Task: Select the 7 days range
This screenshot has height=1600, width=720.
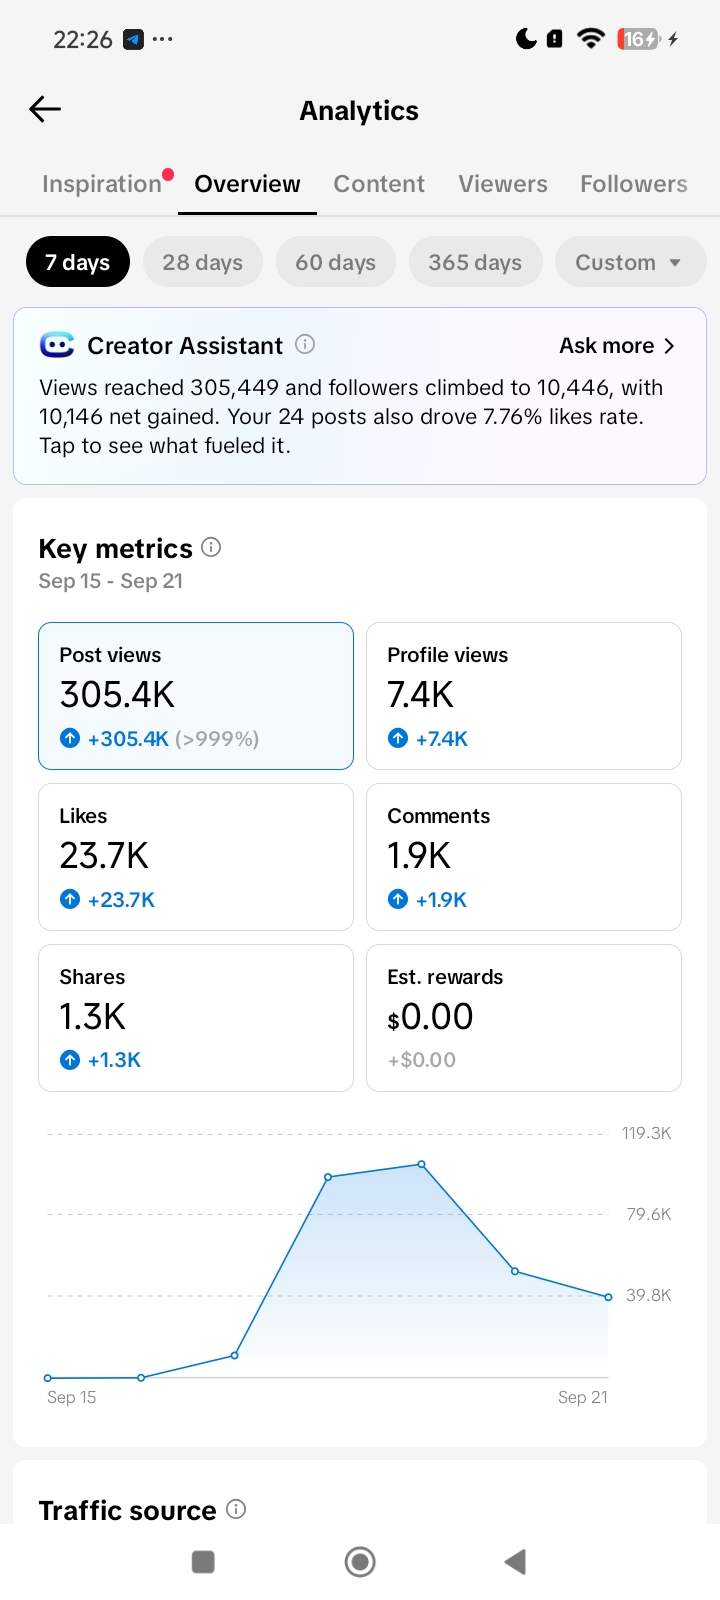Action: click(x=78, y=262)
